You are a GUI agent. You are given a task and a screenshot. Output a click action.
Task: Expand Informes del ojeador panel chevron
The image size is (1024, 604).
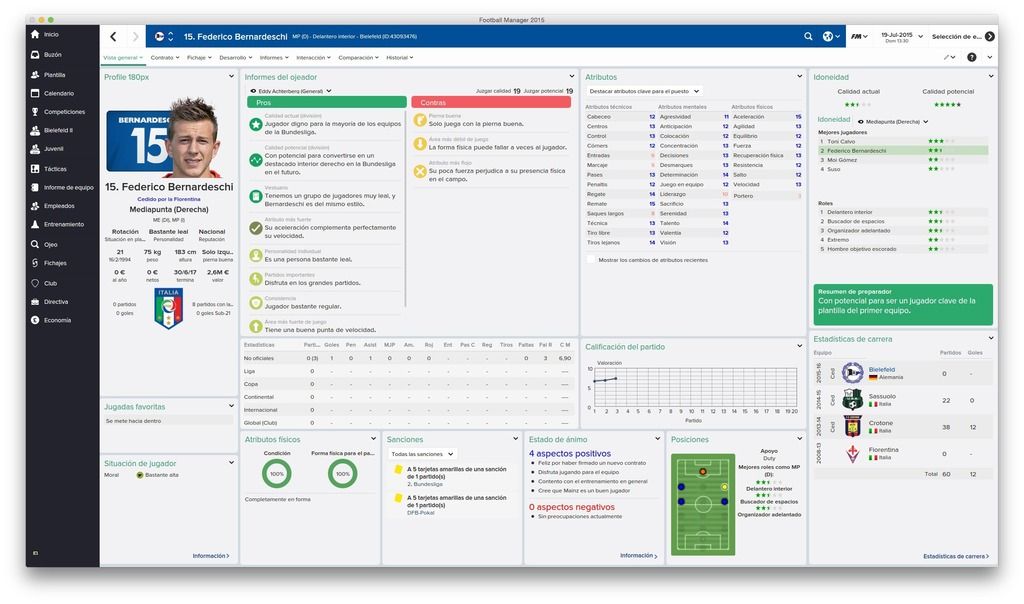pyautogui.click(x=571, y=76)
